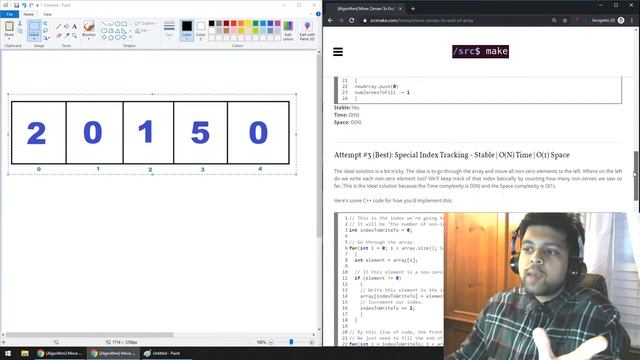Viewport: 640px width, 360px height.
Task: Select the Magnifier tool
Action: coord(74,36)
